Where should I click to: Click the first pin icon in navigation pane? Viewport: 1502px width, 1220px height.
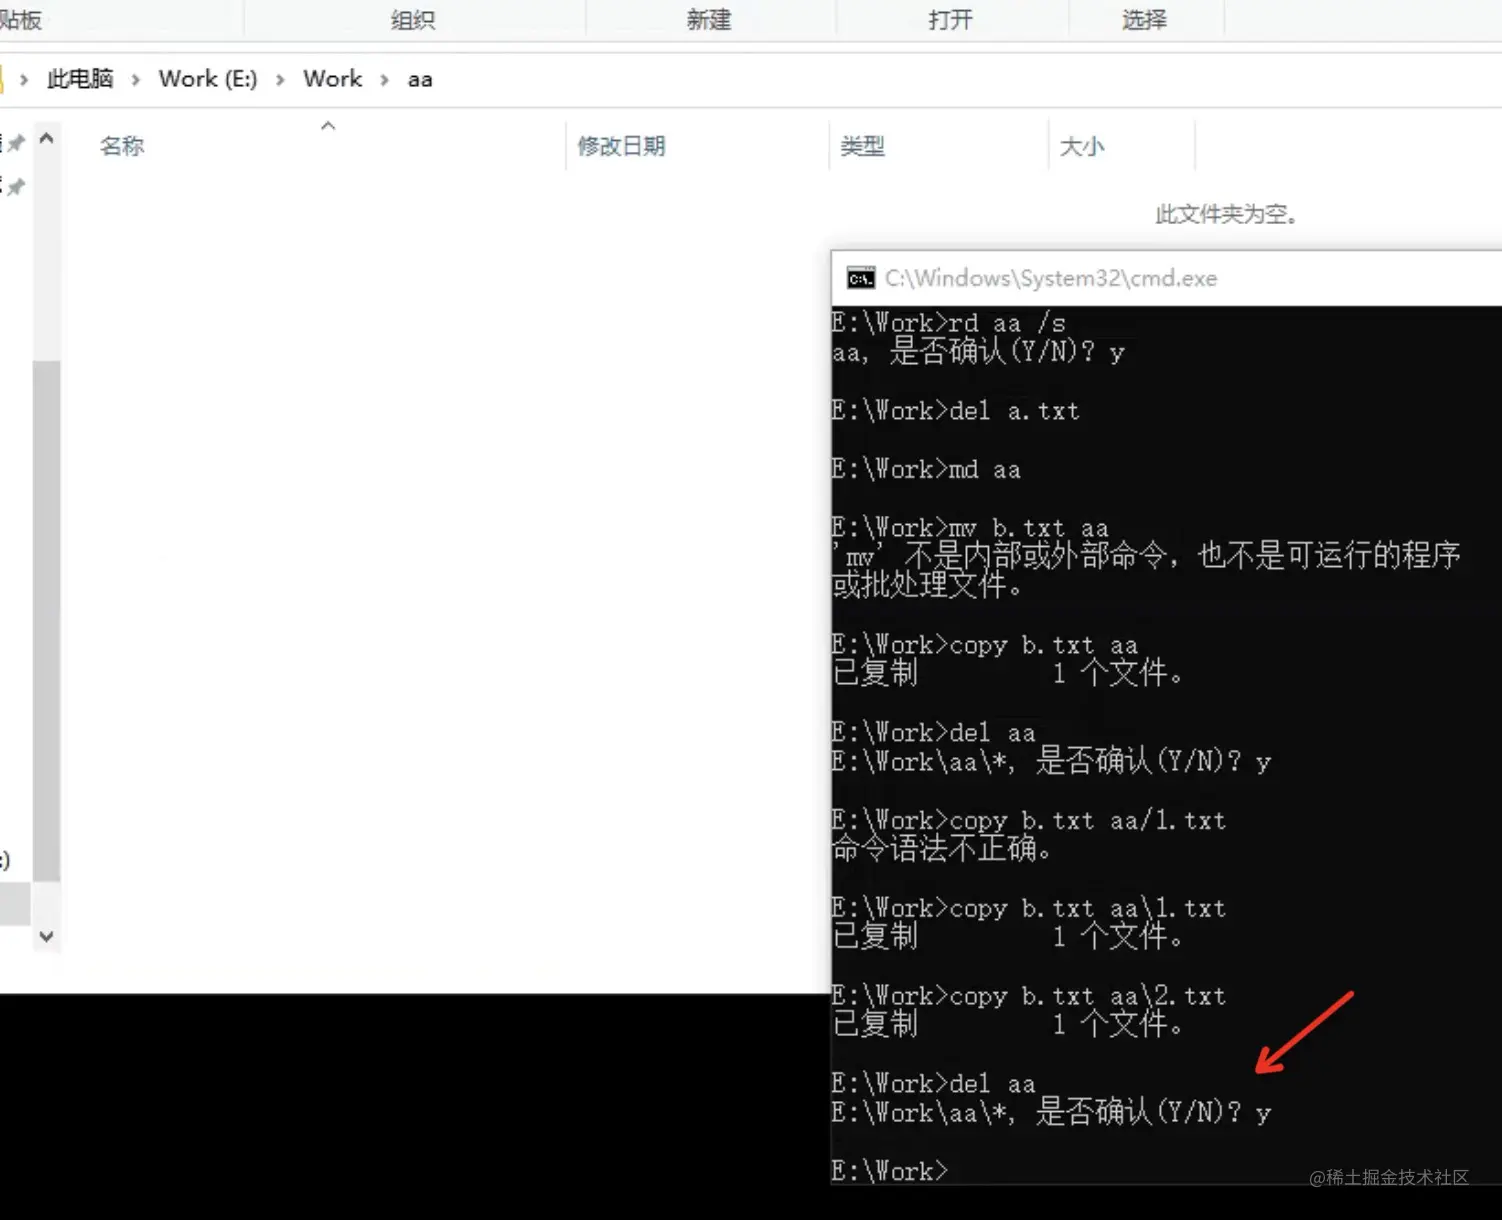[16, 144]
